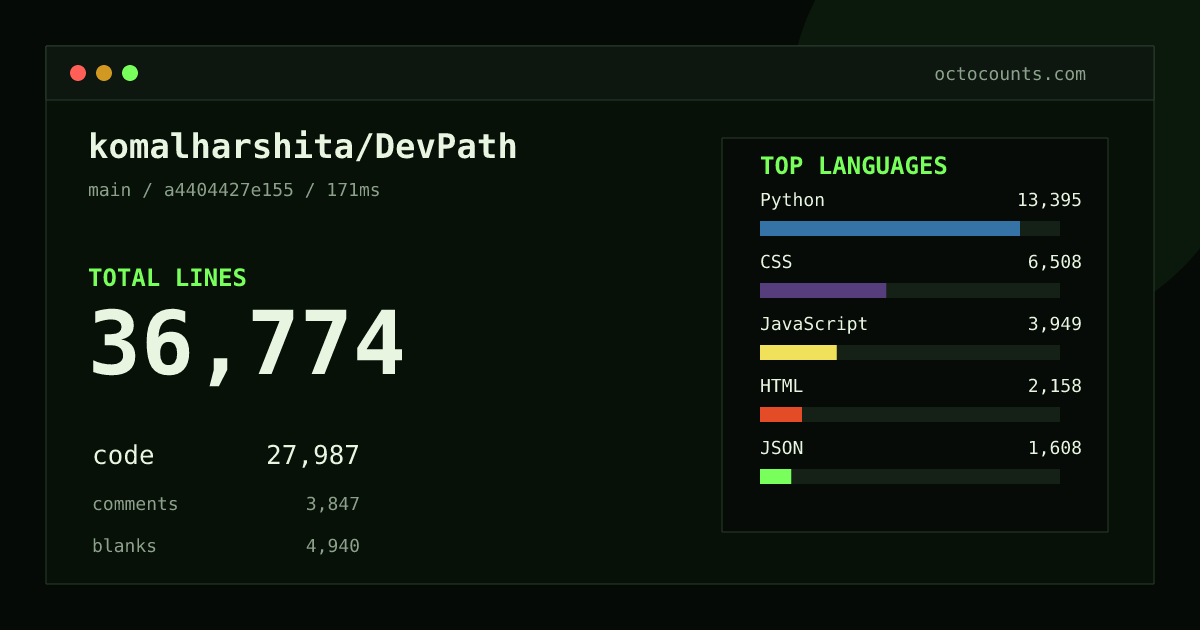Click the HTML language label
Viewport: 1200px width, 630px height.
click(x=781, y=386)
